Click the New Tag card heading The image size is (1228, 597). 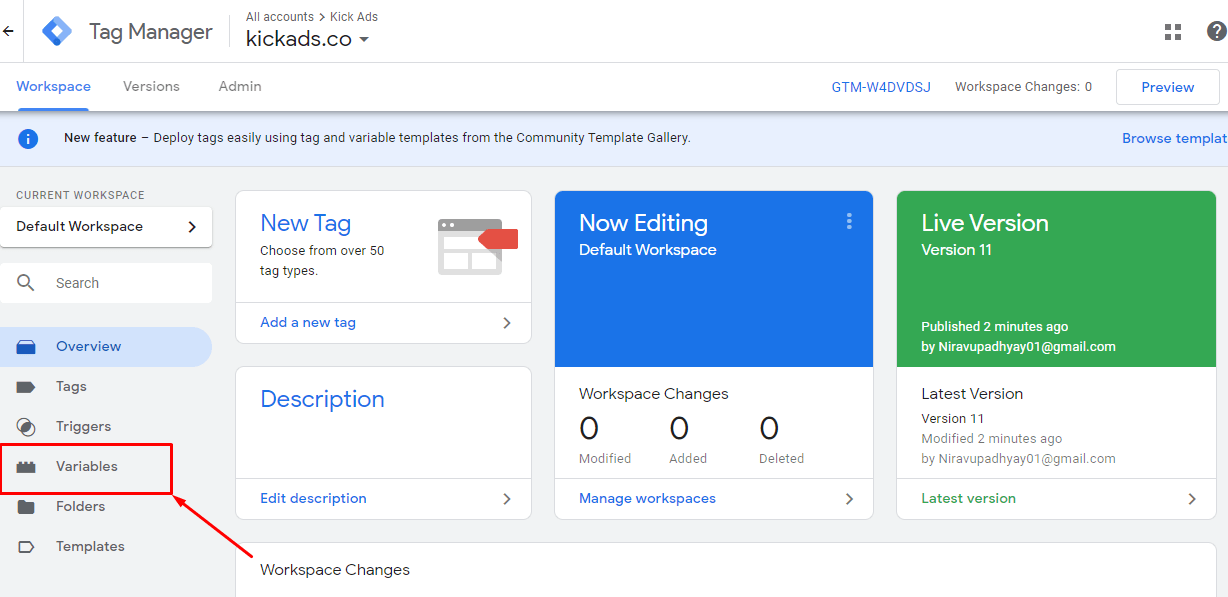[x=305, y=224]
